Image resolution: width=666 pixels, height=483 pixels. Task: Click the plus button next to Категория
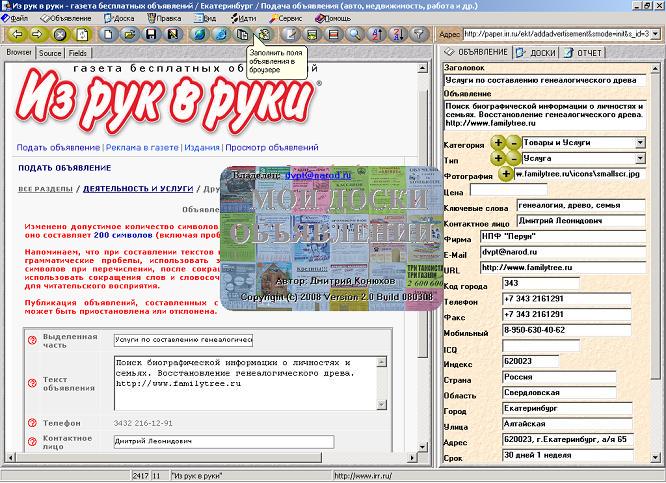[498, 143]
